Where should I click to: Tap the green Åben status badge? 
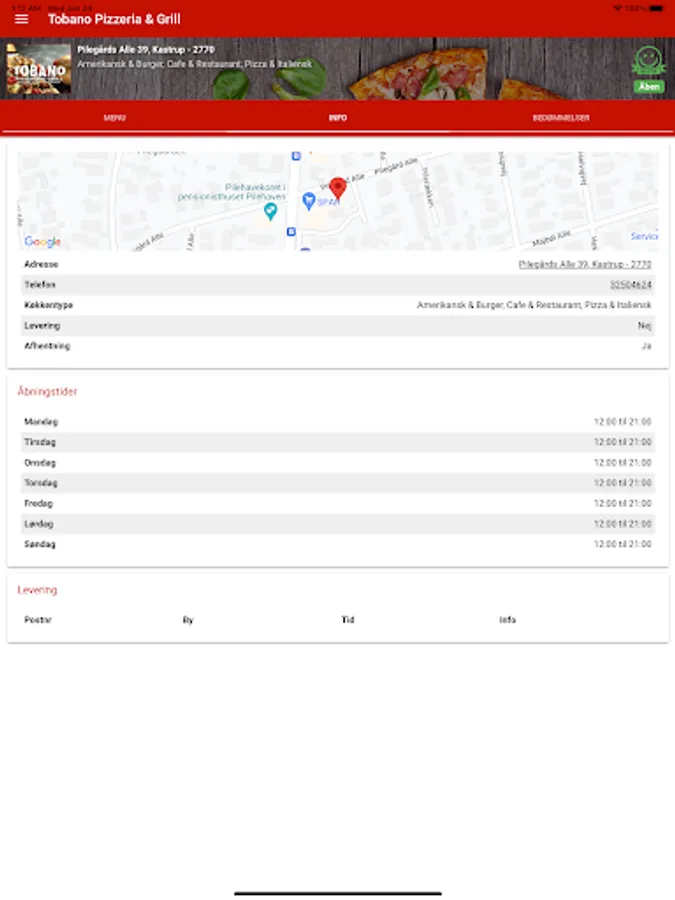[649, 87]
